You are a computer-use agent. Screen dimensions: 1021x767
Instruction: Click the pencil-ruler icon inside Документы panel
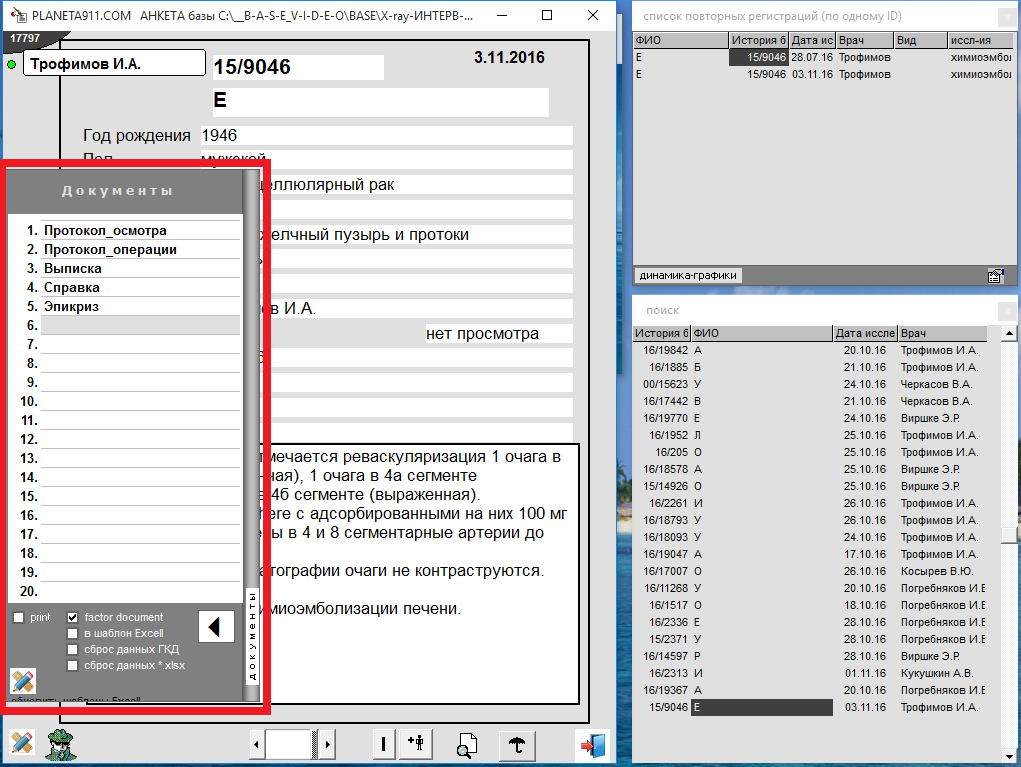(x=23, y=681)
